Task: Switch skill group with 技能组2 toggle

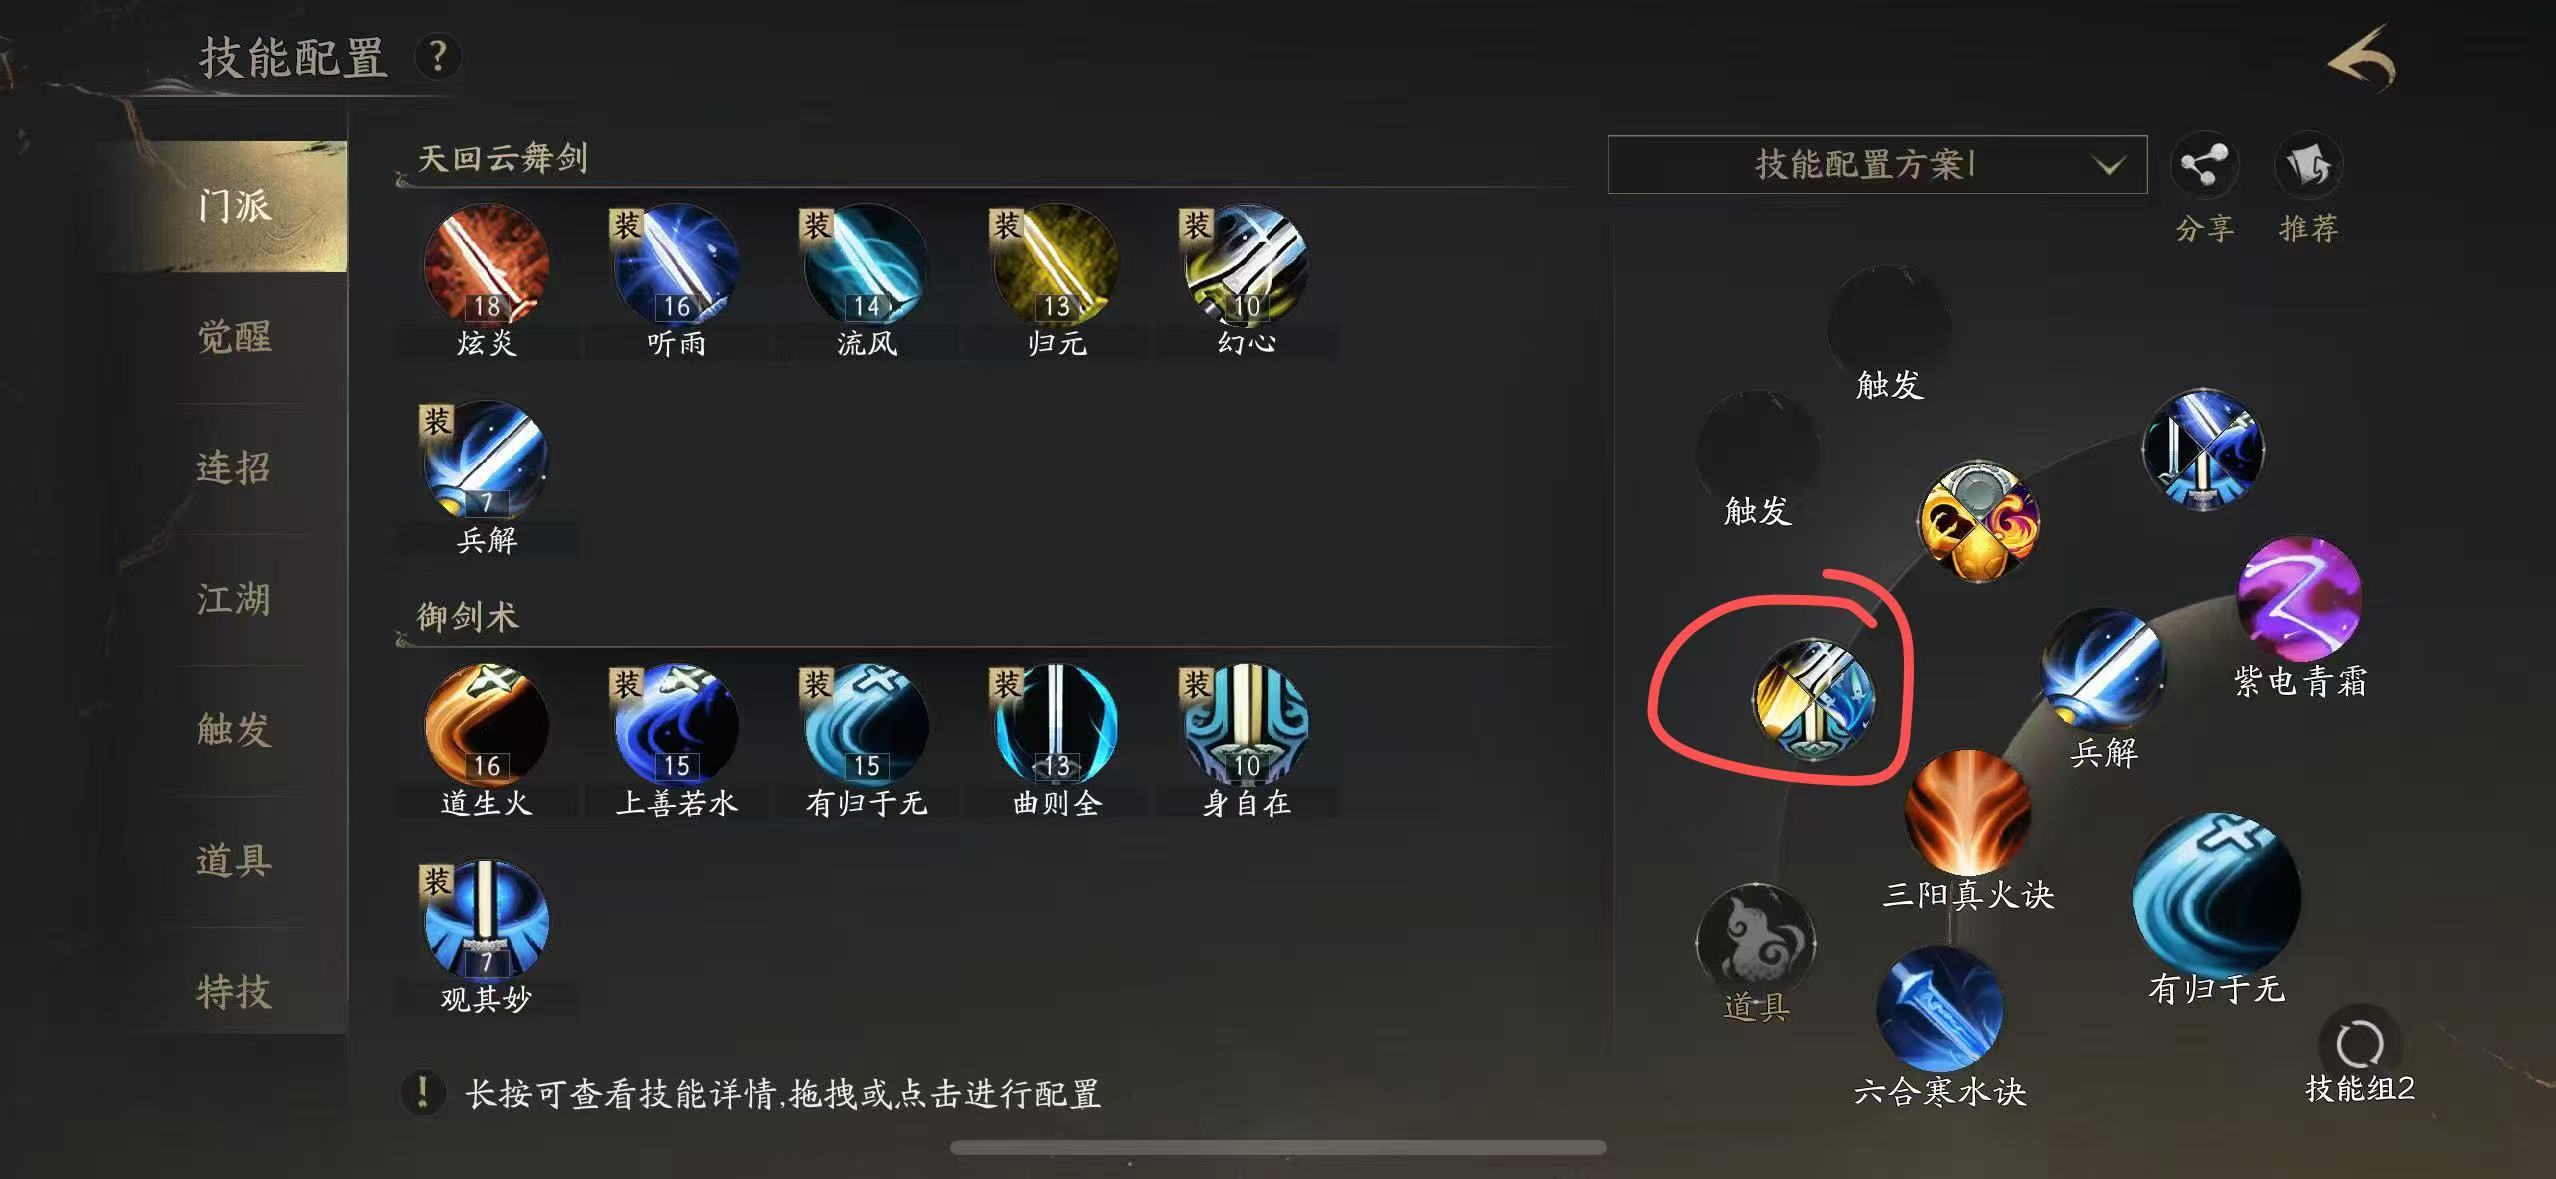Action: point(2360,1045)
